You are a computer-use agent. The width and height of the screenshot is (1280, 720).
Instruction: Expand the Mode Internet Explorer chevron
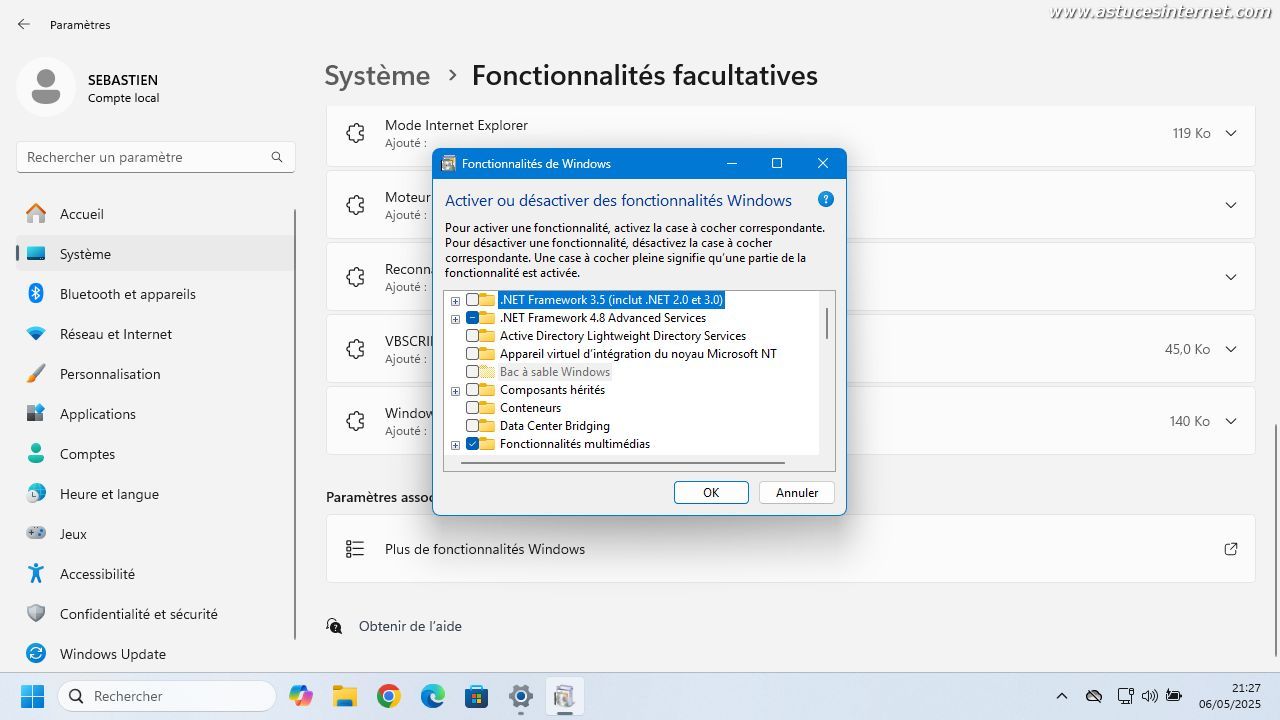[1231, 133]
